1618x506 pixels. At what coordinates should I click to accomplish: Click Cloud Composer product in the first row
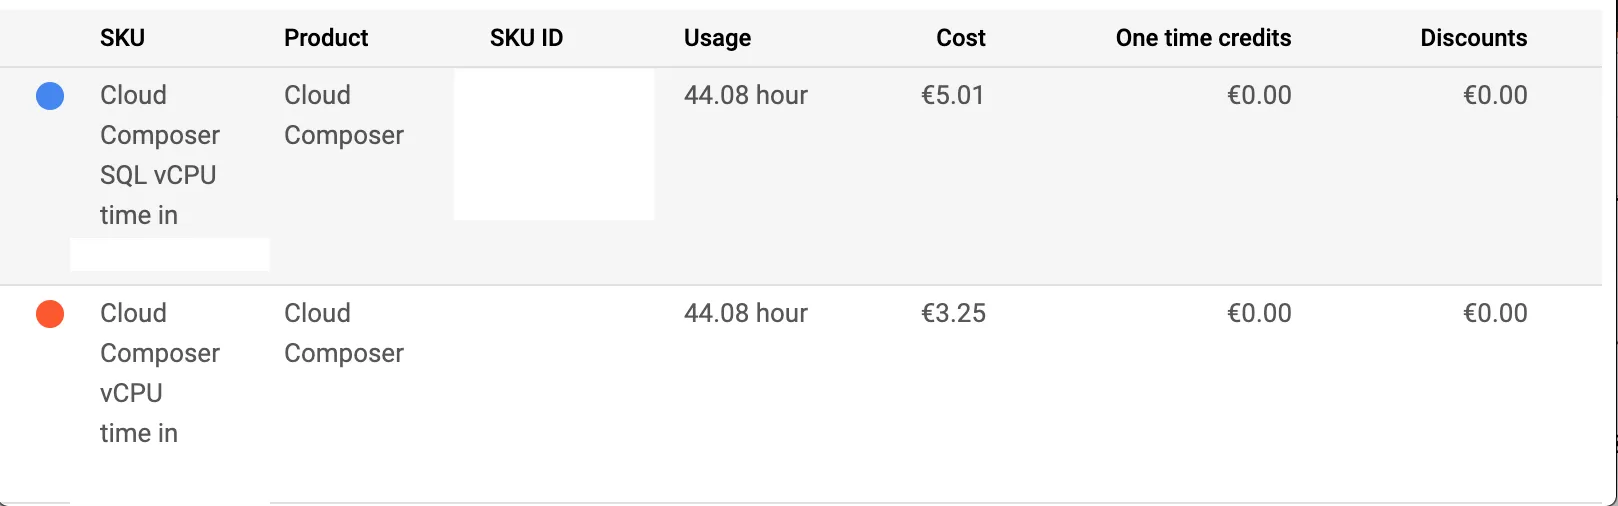pyautogui.click(x=343, y=115)
